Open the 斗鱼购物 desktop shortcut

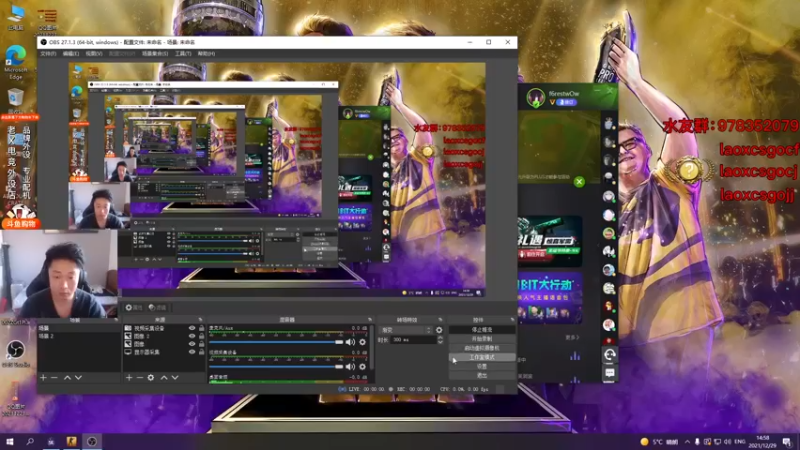click(21, 216)
